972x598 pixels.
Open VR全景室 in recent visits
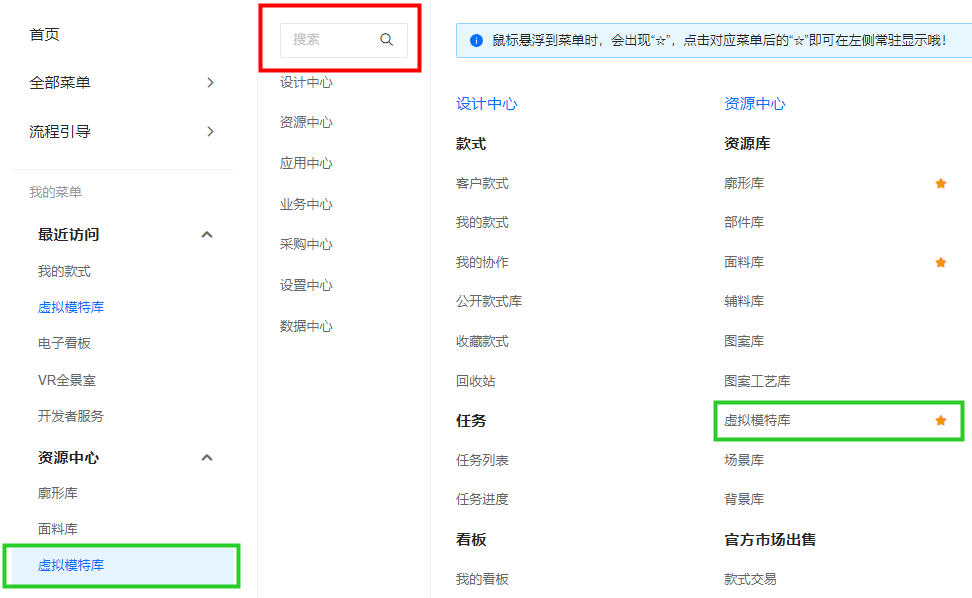click(67, 380)
